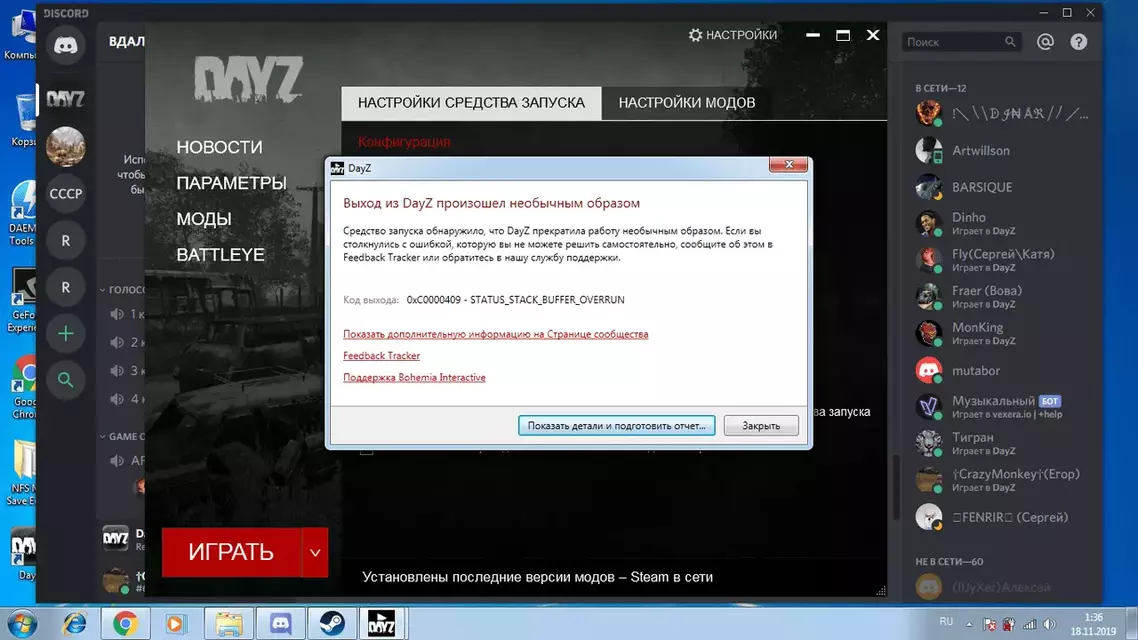Open the media player taskbar icon
This screenshot has height=640, width=1138.
(x=175, y=623)
